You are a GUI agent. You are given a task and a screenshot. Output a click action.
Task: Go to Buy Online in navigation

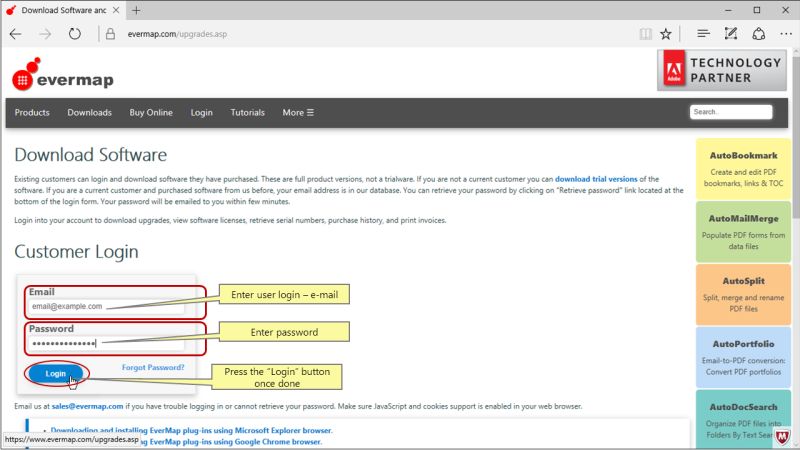click(151, 112)
